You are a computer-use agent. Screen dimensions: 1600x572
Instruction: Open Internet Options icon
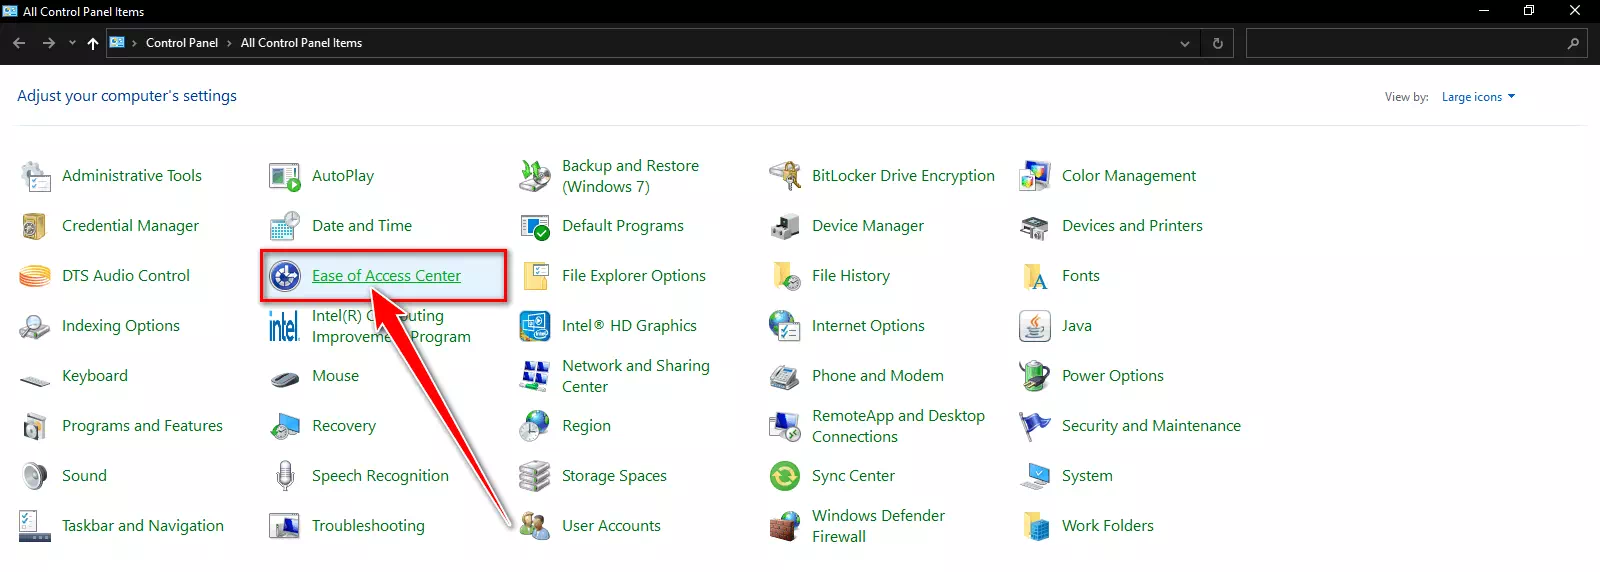pyautogui.click(x=785, y=326)
